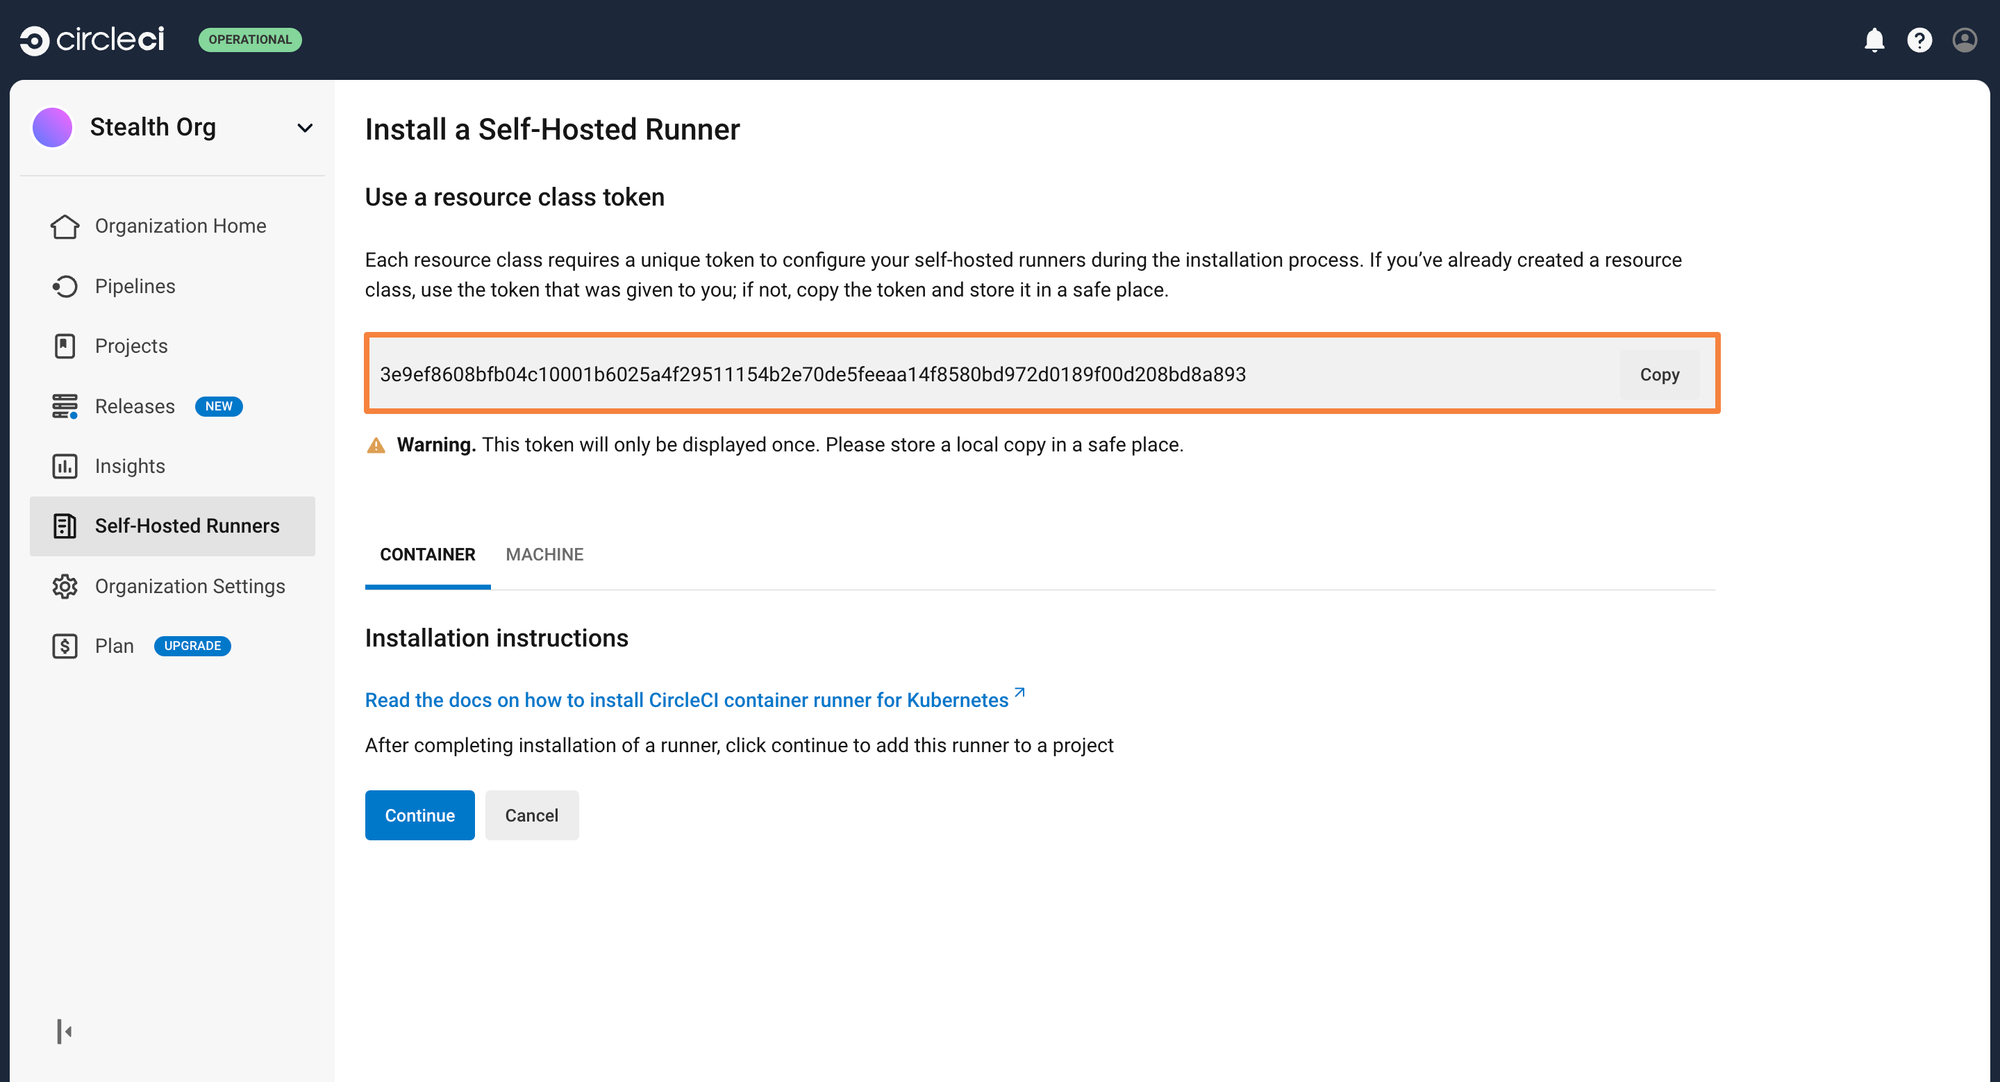Click the warning triangle icon
The width and height of the screenshot is (2000, 1082).
tap(376, 445)
